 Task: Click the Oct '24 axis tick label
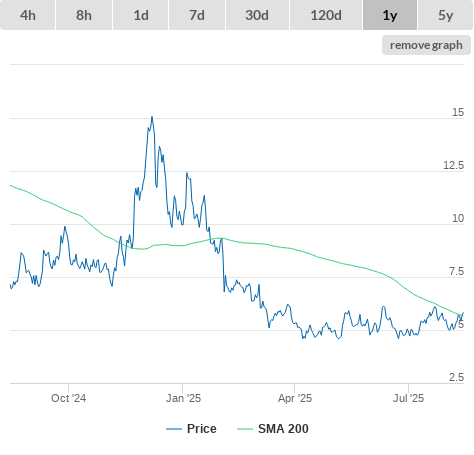click(x=68, y=398)
